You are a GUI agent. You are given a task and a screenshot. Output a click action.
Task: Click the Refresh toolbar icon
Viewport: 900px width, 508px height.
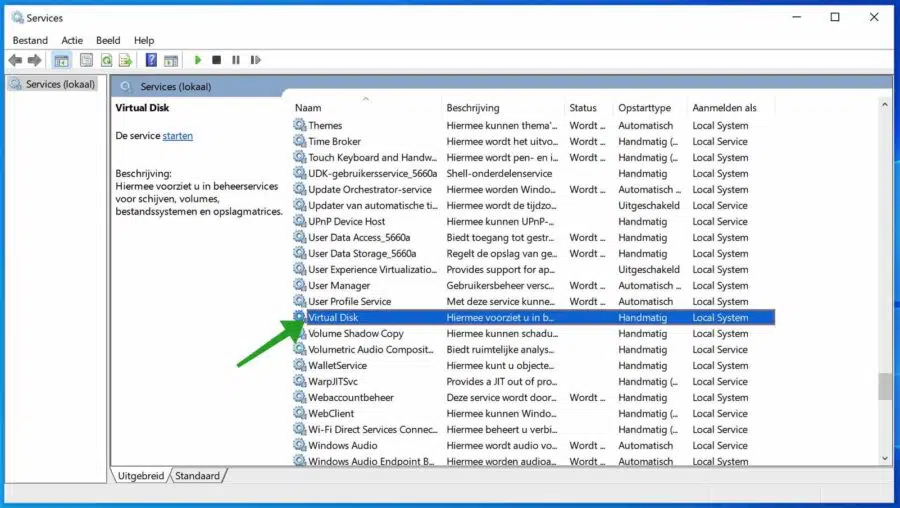point(106,60)
